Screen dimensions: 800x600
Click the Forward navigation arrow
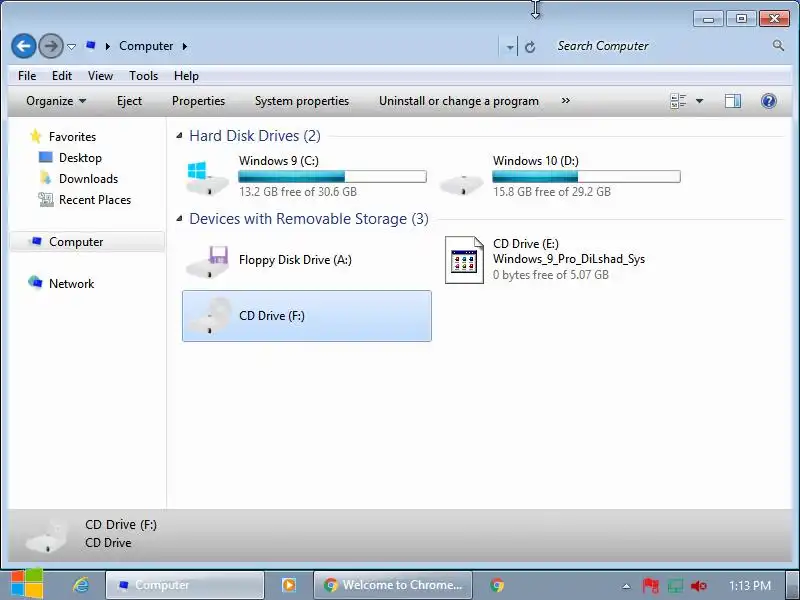51,46
